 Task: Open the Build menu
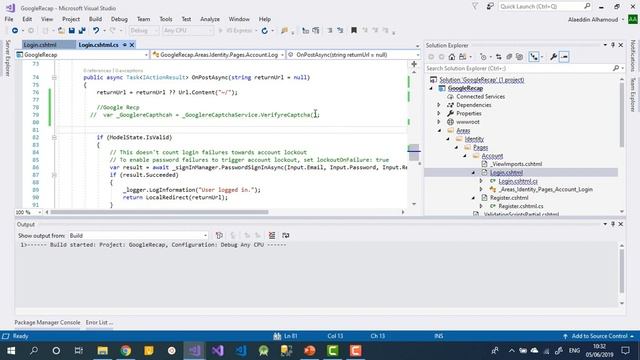point(95,19)
